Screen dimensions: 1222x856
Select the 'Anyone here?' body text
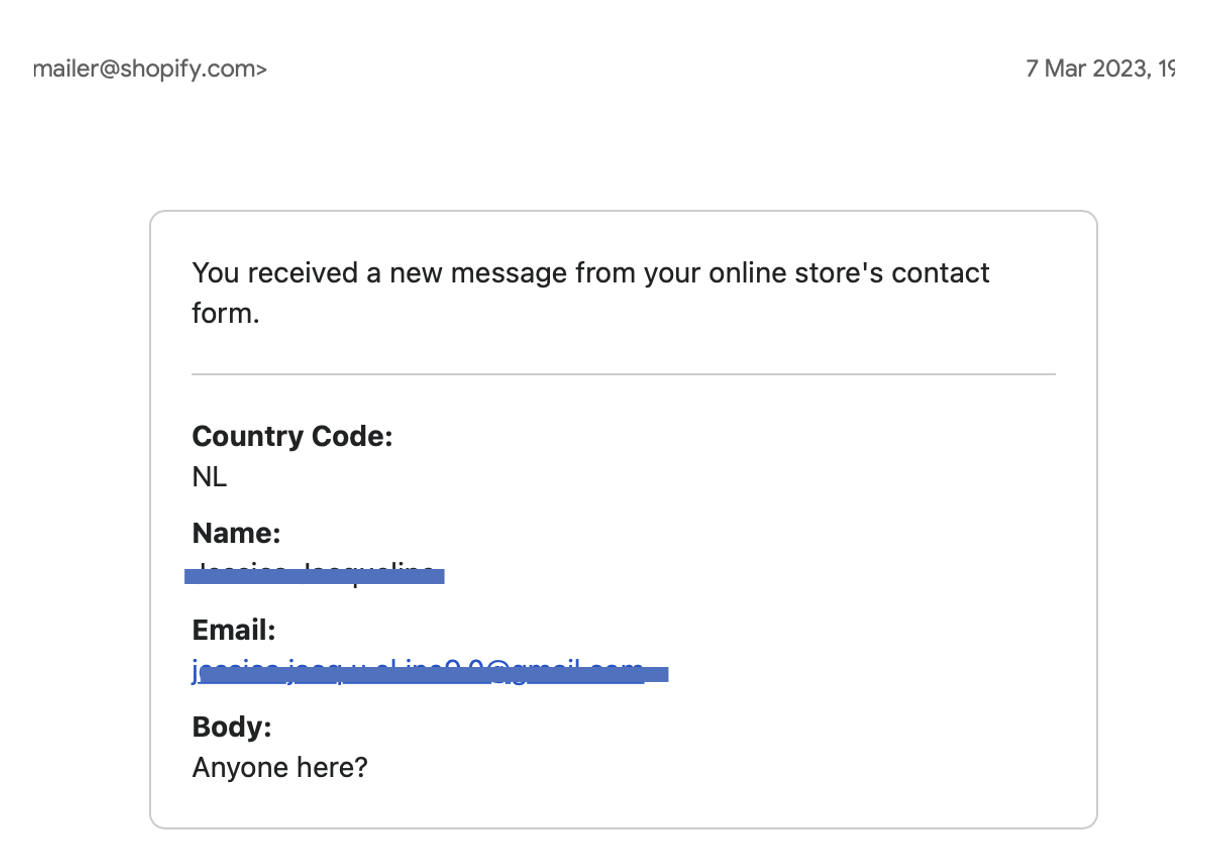pos(280,768)
